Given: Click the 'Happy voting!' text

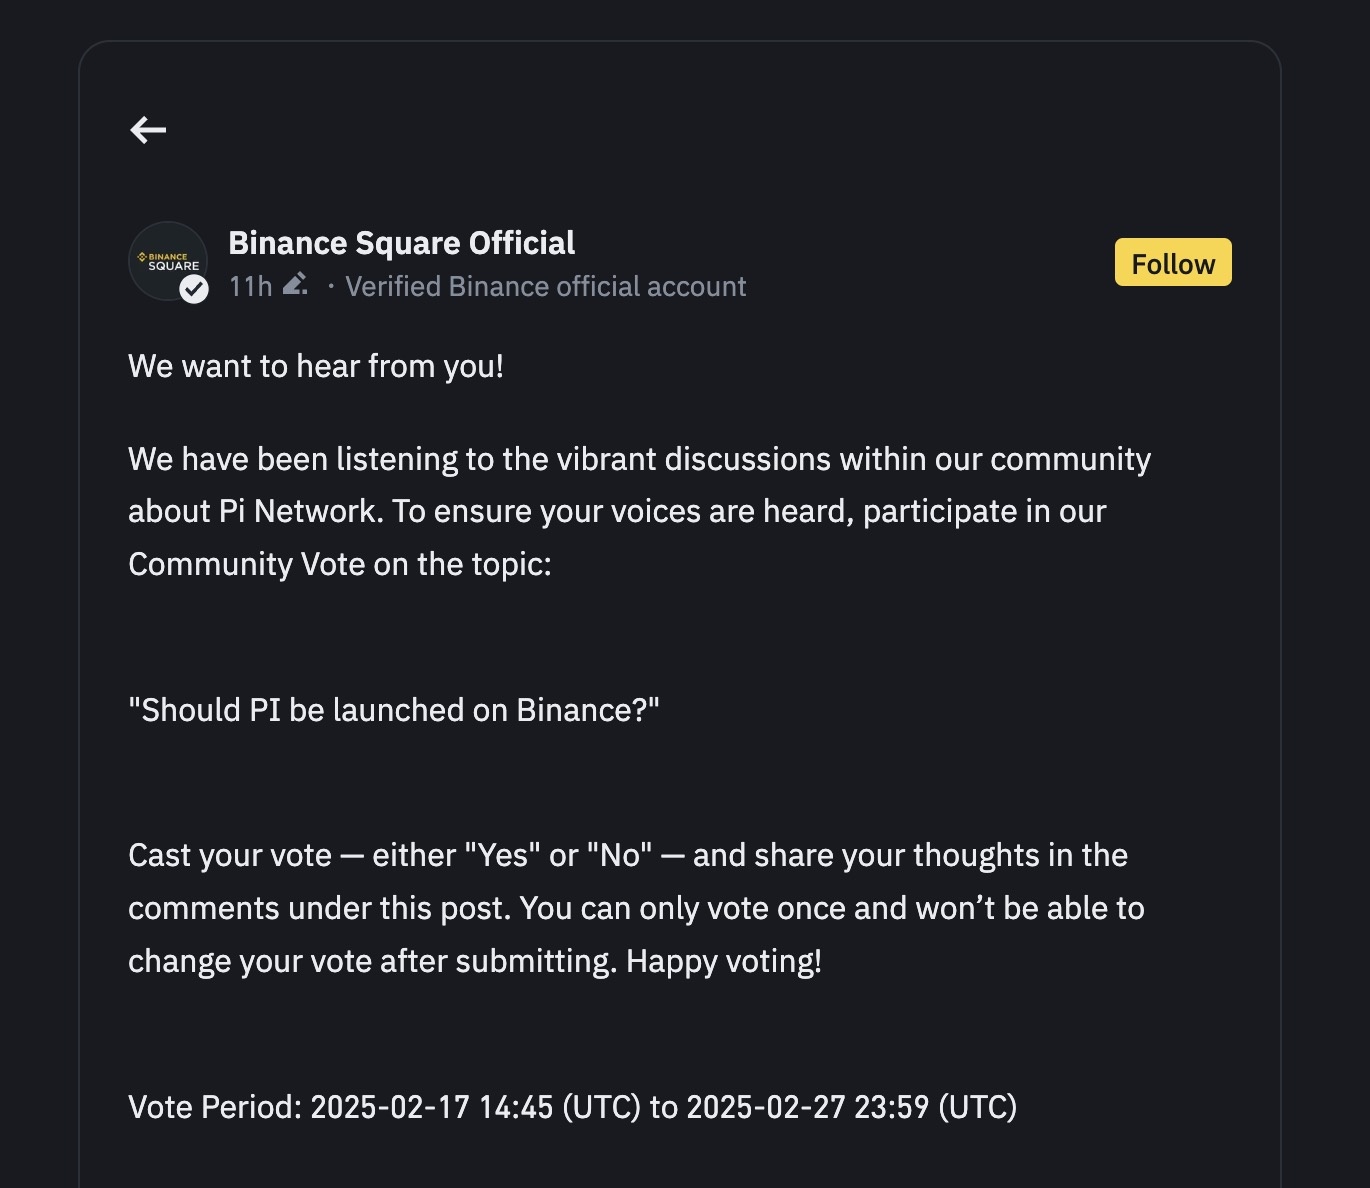Looking at the screenshot, I should tap(724, 961).
